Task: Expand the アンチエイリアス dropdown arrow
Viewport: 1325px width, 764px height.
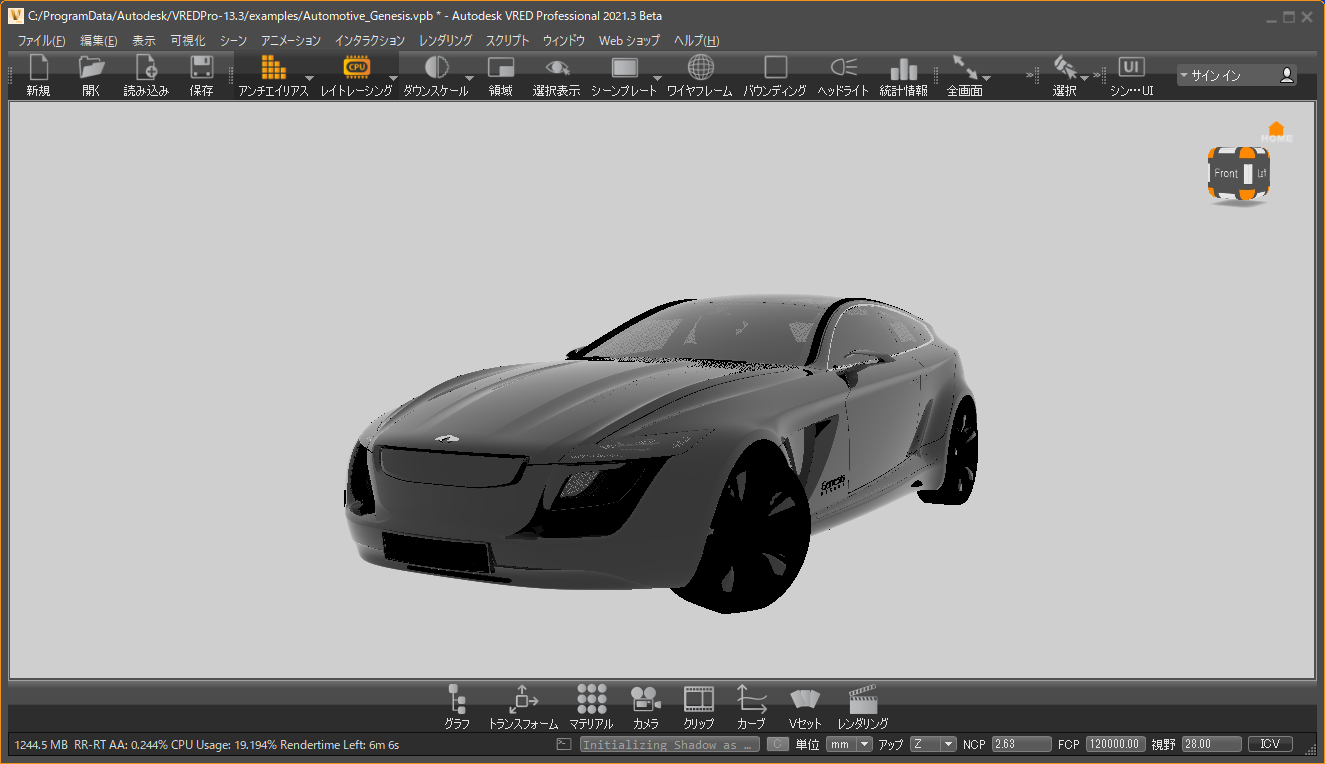Action: click(x=309, y=78)
